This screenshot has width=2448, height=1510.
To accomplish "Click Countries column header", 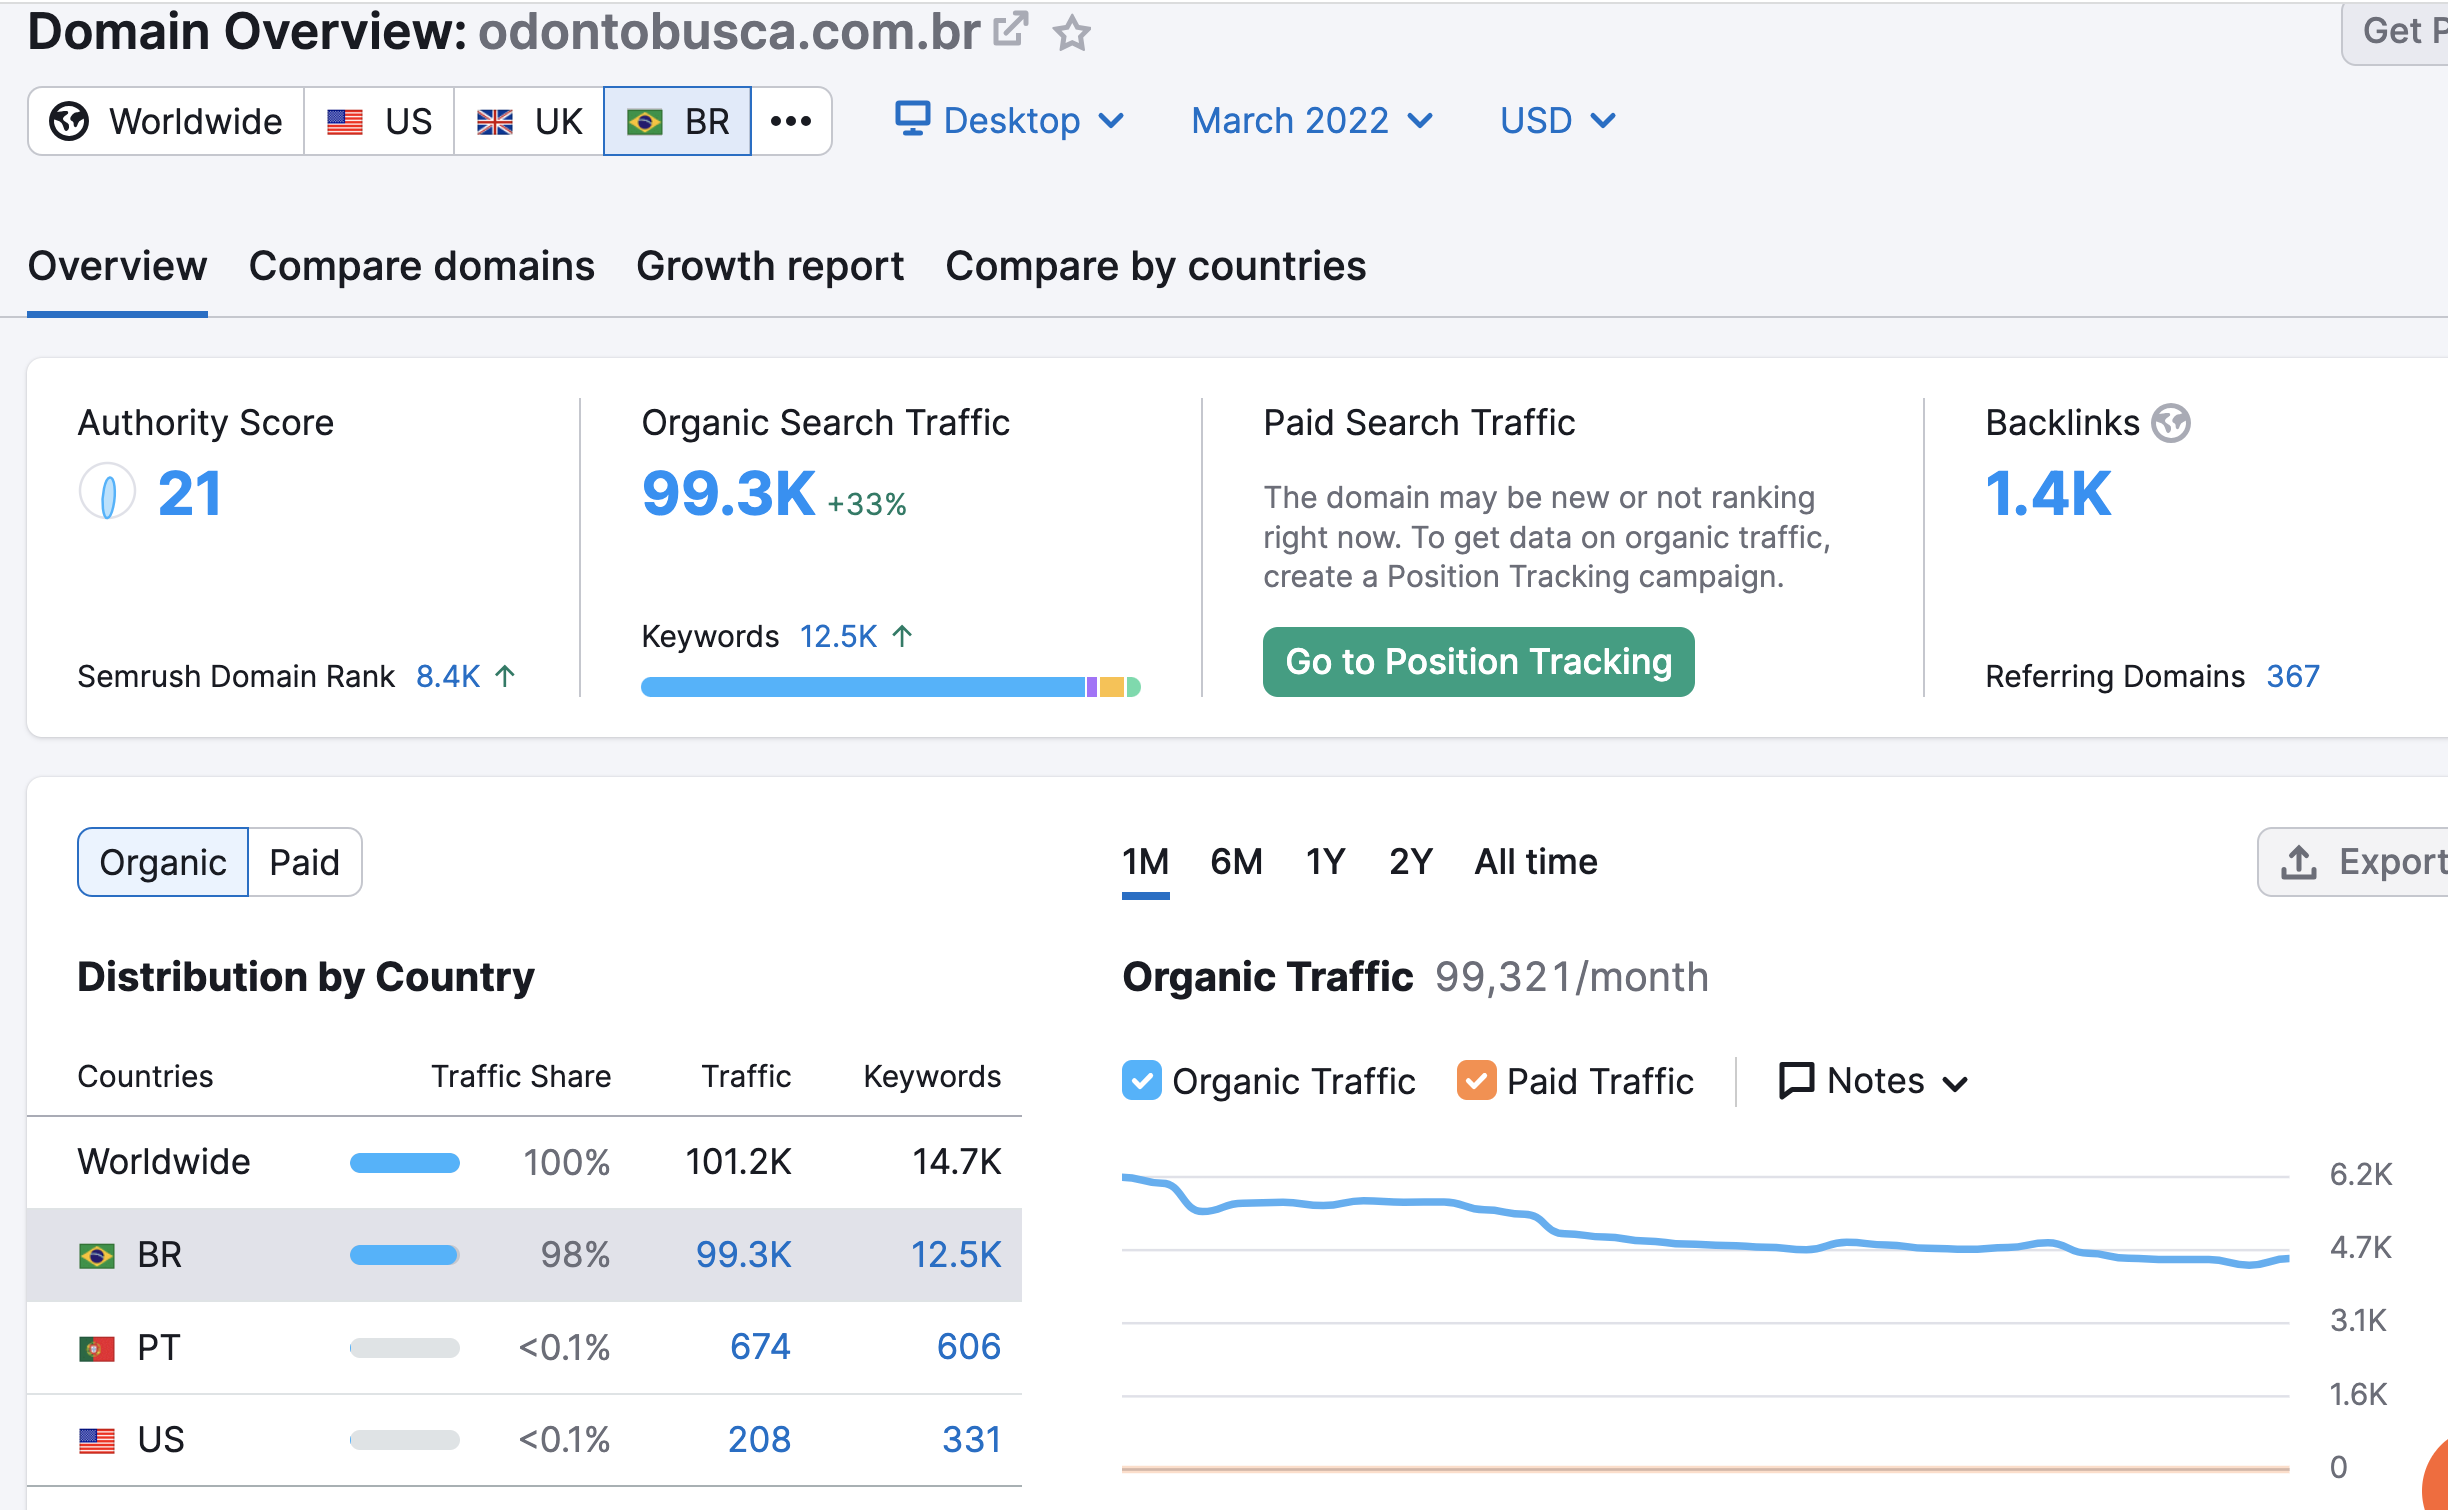I will click(x=145, y=1076).
